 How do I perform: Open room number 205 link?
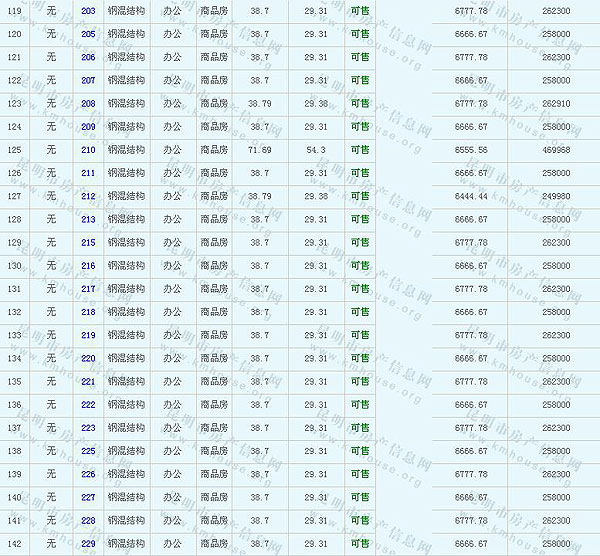(88, 34)
